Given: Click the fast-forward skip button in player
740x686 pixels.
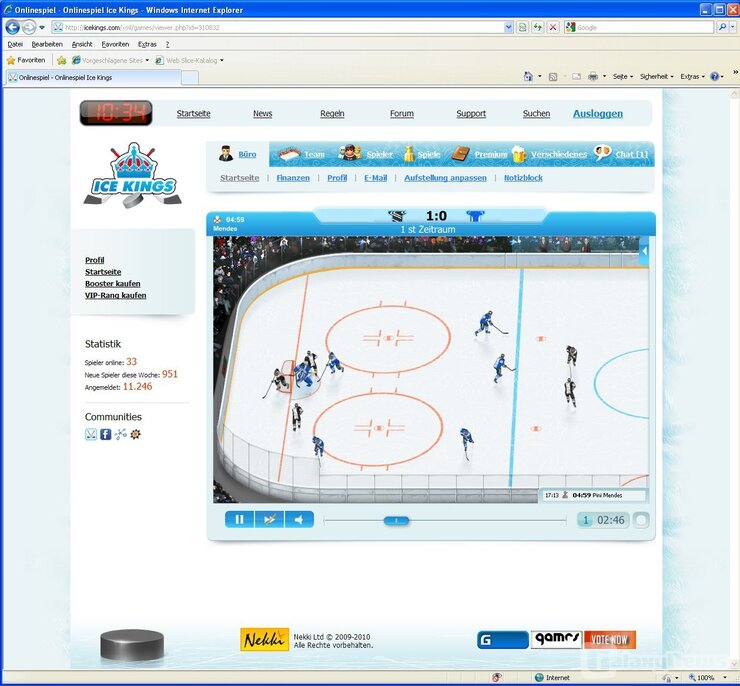Looking at the screenshot, I should click(x=269, y=519).
